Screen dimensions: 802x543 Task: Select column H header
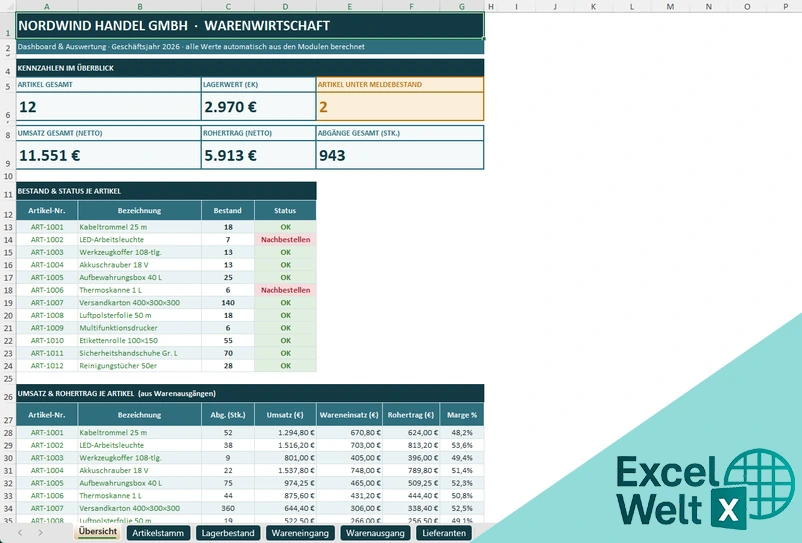click(x=491, y=6)
